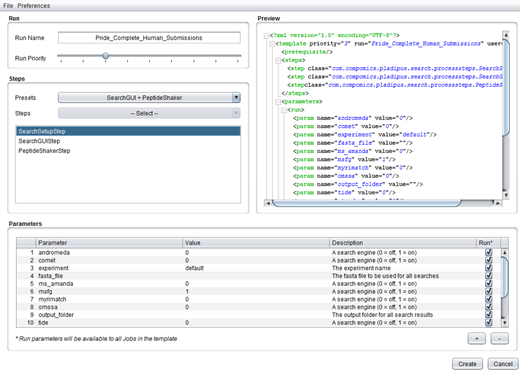Image resolution: width=520 pixels, height=370 pixels.
Task: Collapse the run node in preview
Action: click(284, 110)
